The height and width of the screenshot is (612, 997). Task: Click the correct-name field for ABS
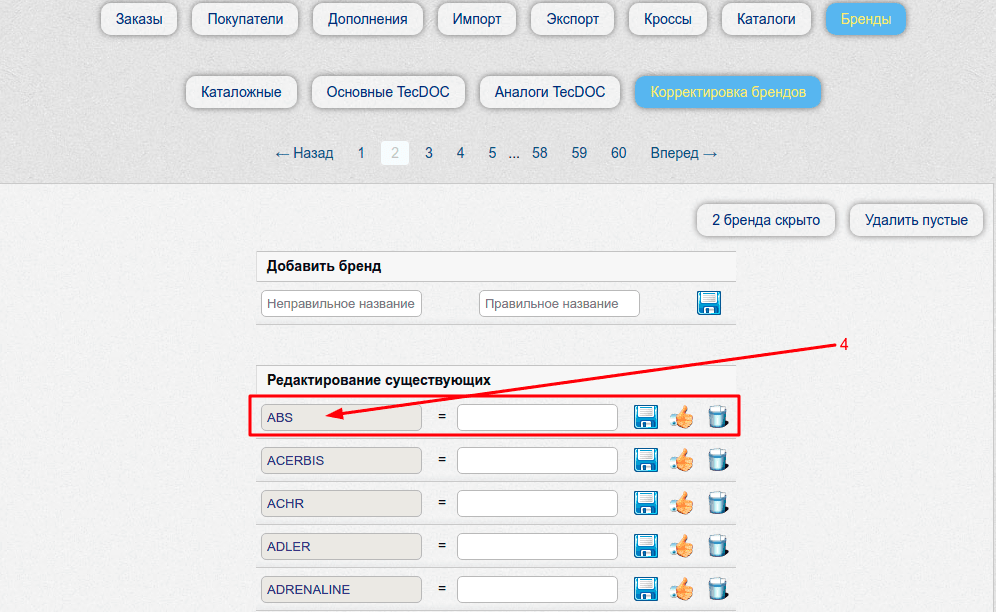click(x=537, y=418)
